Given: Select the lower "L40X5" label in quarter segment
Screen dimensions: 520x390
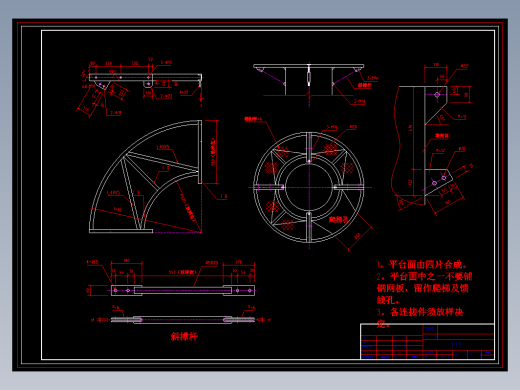Looking at the screenshot, I should coord(113,193).
